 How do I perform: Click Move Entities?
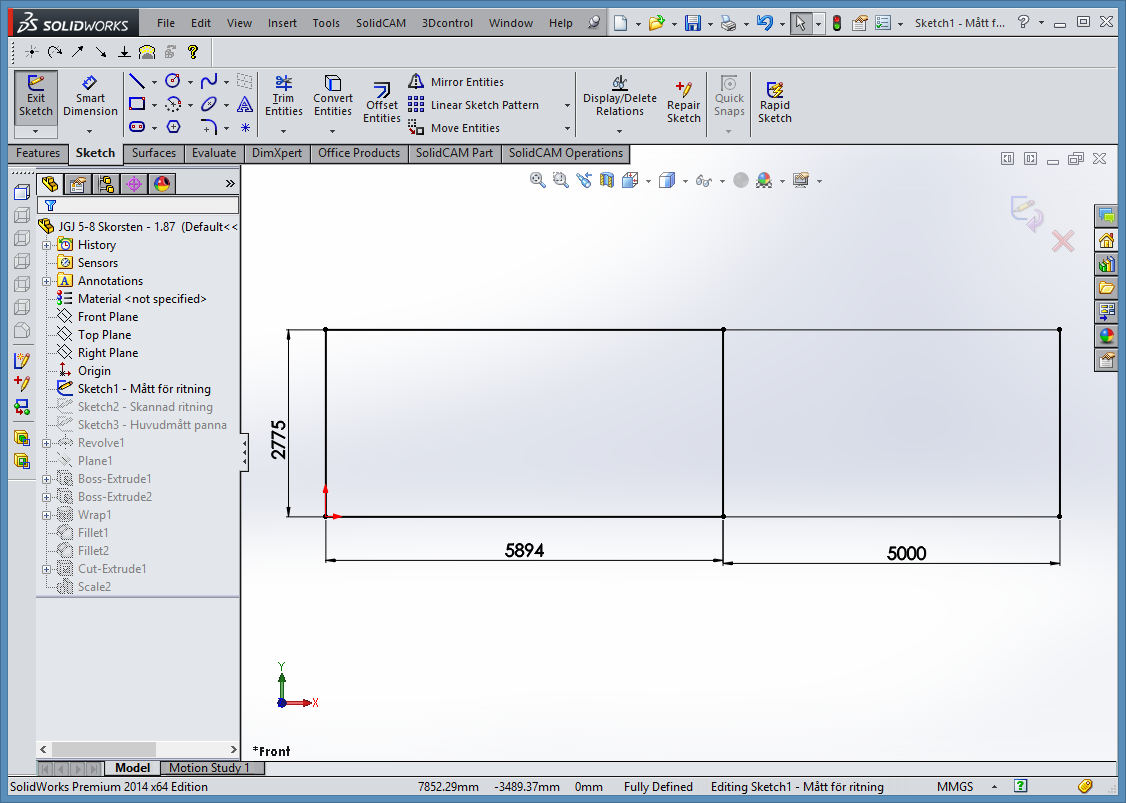[x=455, y=128]
